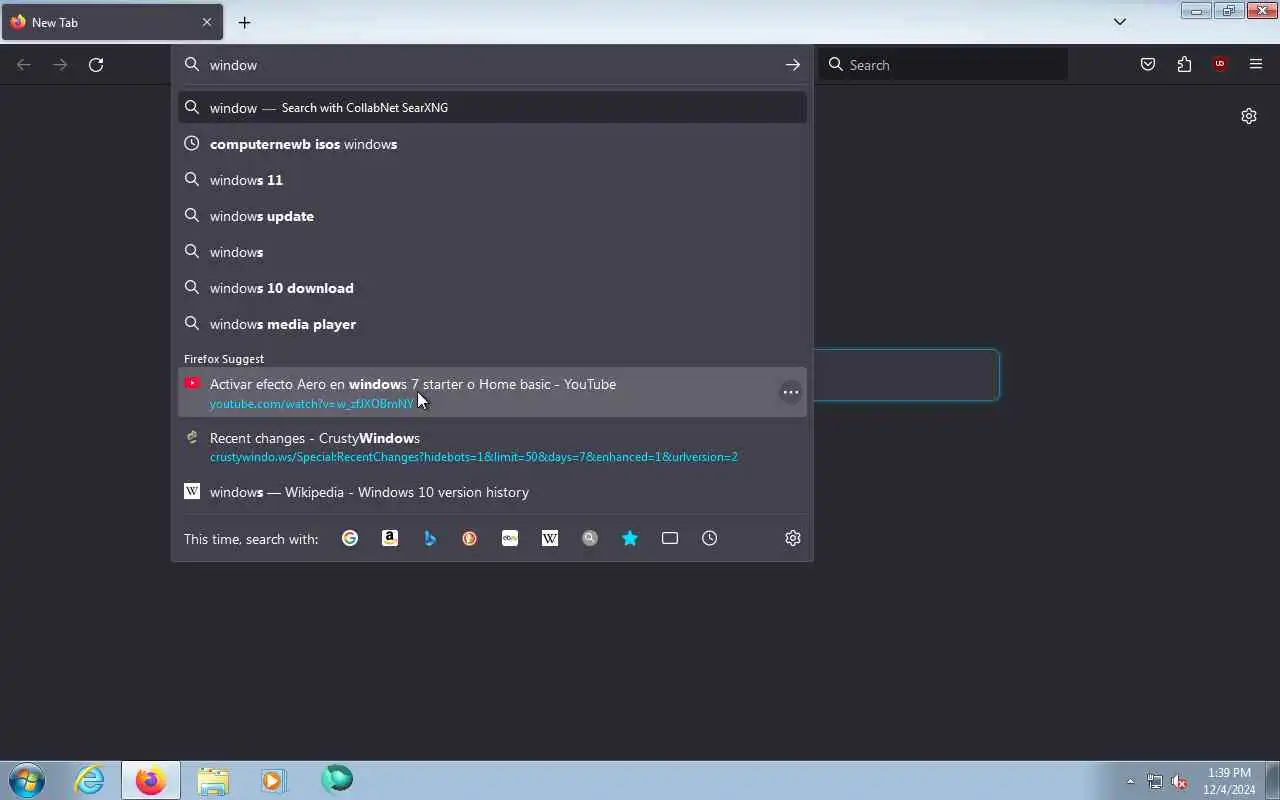
Task: Open Recent changes - CrustyWindows result
Action: pyautogui.click(x=492, y=447)
